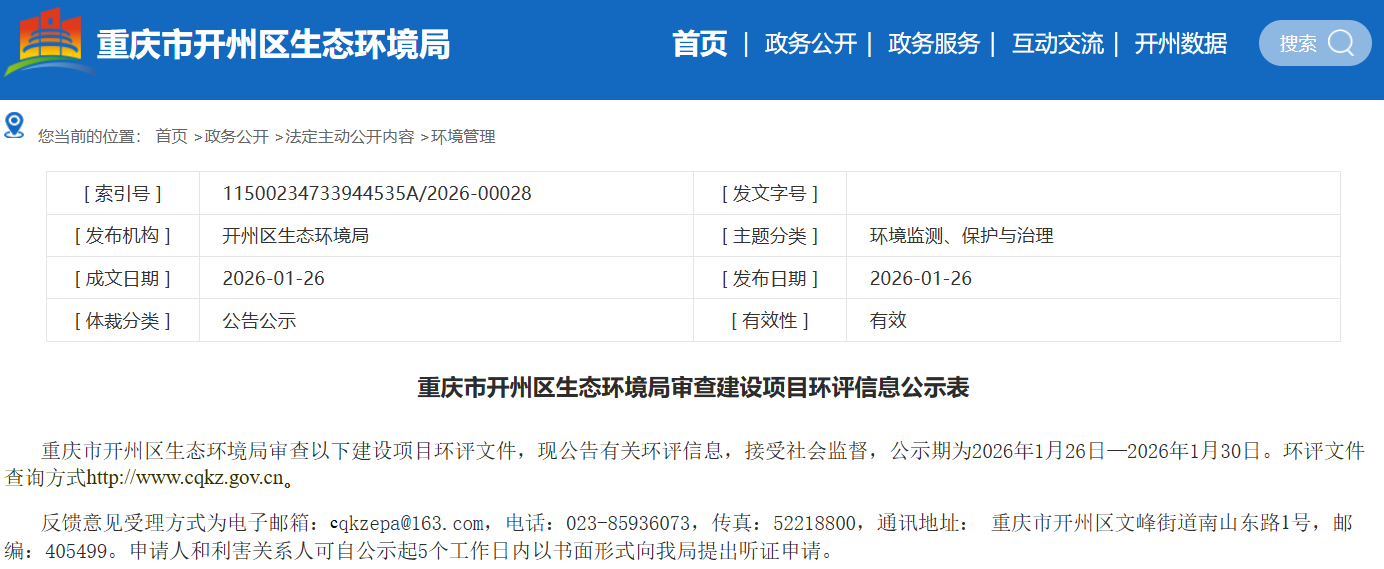Go to 政务公开 in the top navigation
The height and width of the screenshot is (569, 1384).
coord(810,44)
